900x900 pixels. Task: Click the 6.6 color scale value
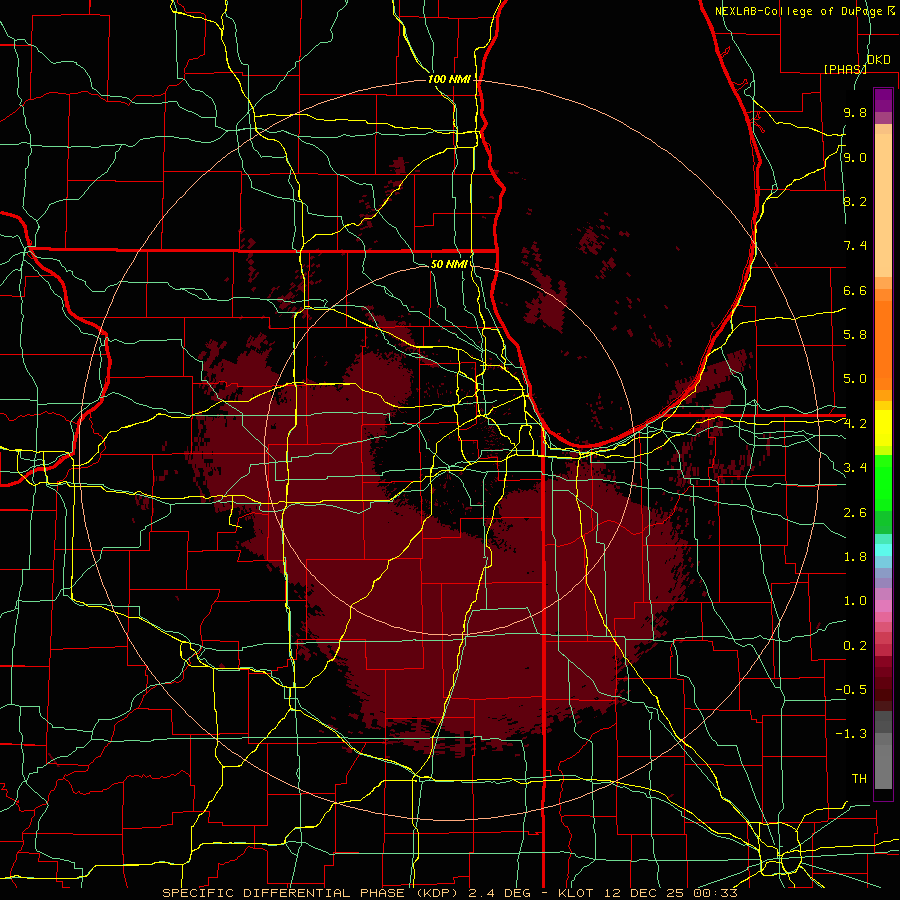[x=855, y=290]
